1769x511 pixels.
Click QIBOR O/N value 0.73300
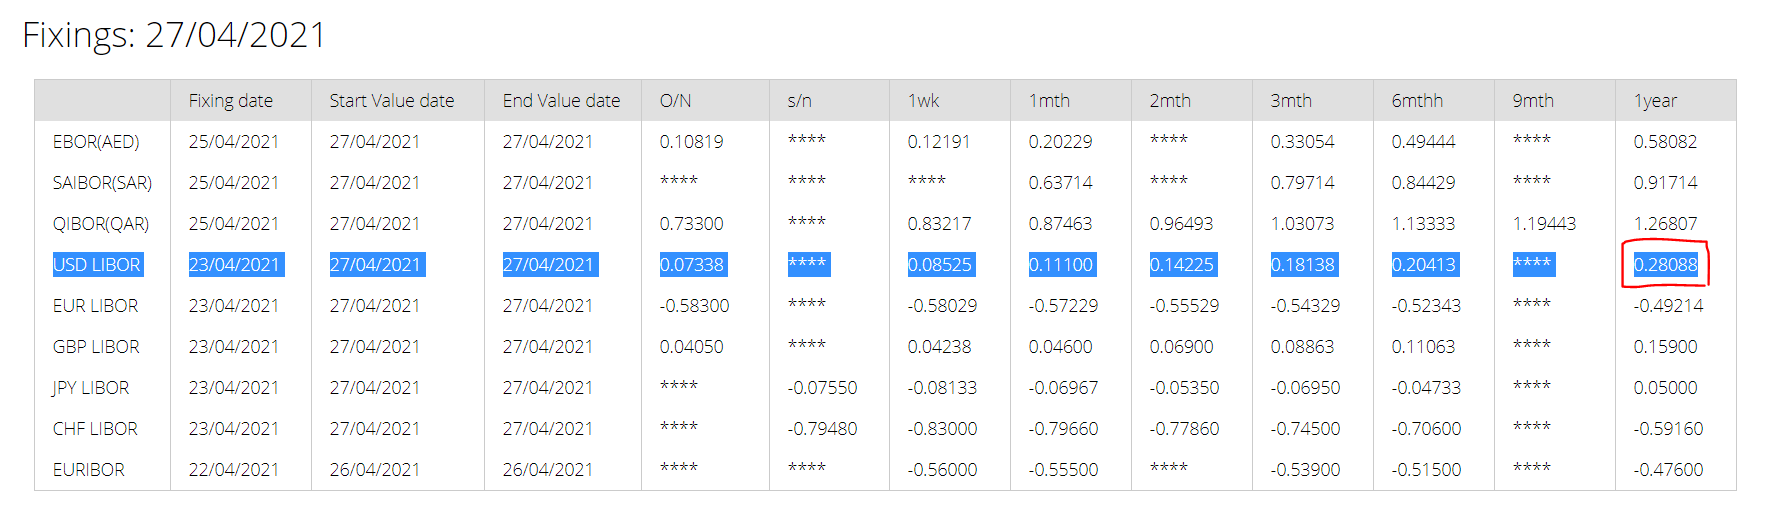click(x=691, y=224)
